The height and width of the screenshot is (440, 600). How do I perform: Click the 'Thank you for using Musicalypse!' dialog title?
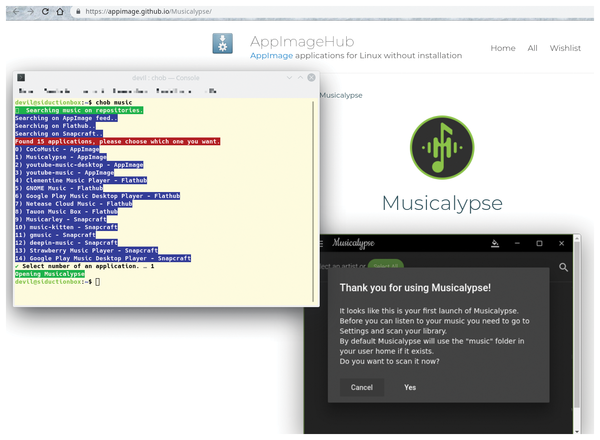click(415, 288)
